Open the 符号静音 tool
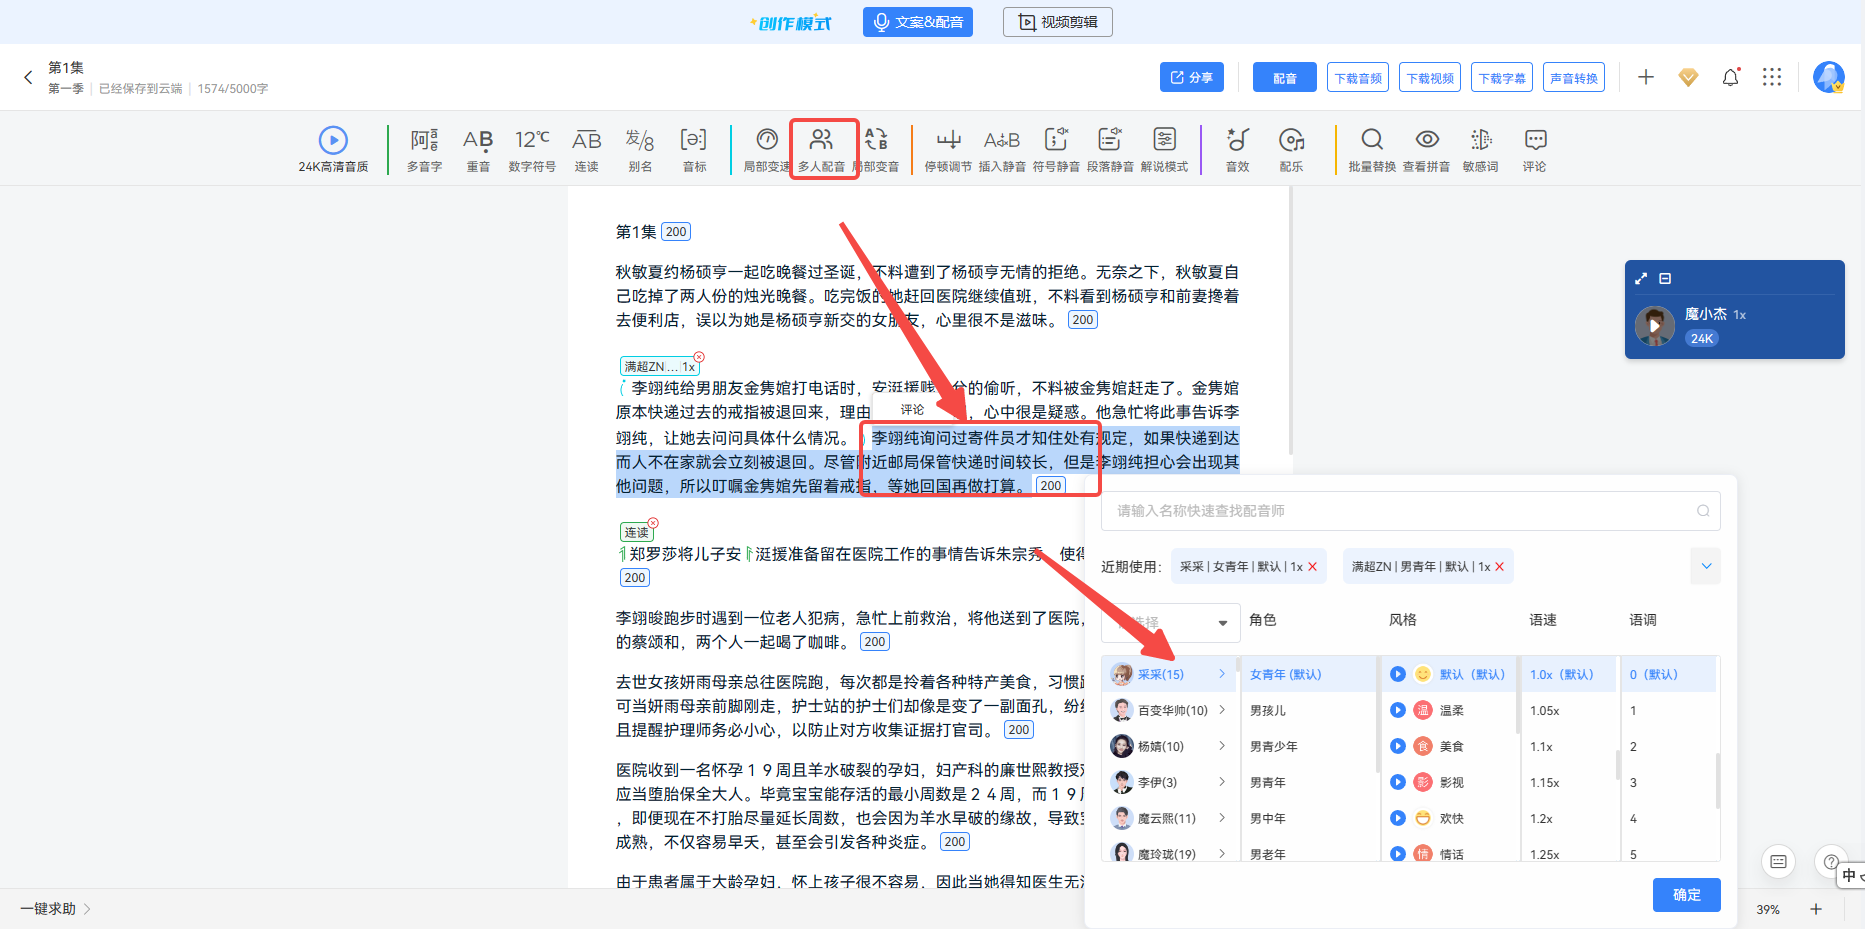The width and height of the screenshot is (1865, 929). 1056,150
